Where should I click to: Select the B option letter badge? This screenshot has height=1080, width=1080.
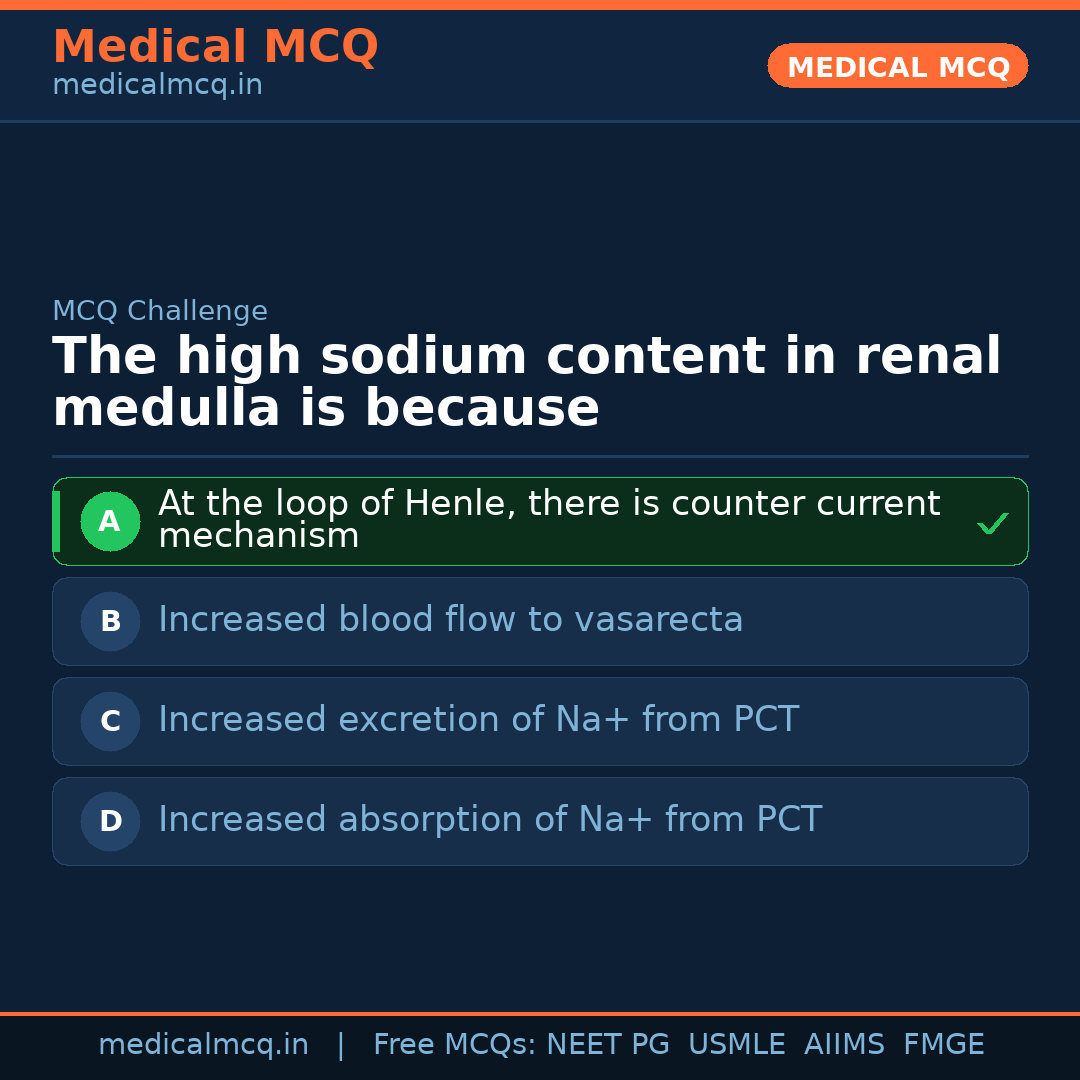110,621
